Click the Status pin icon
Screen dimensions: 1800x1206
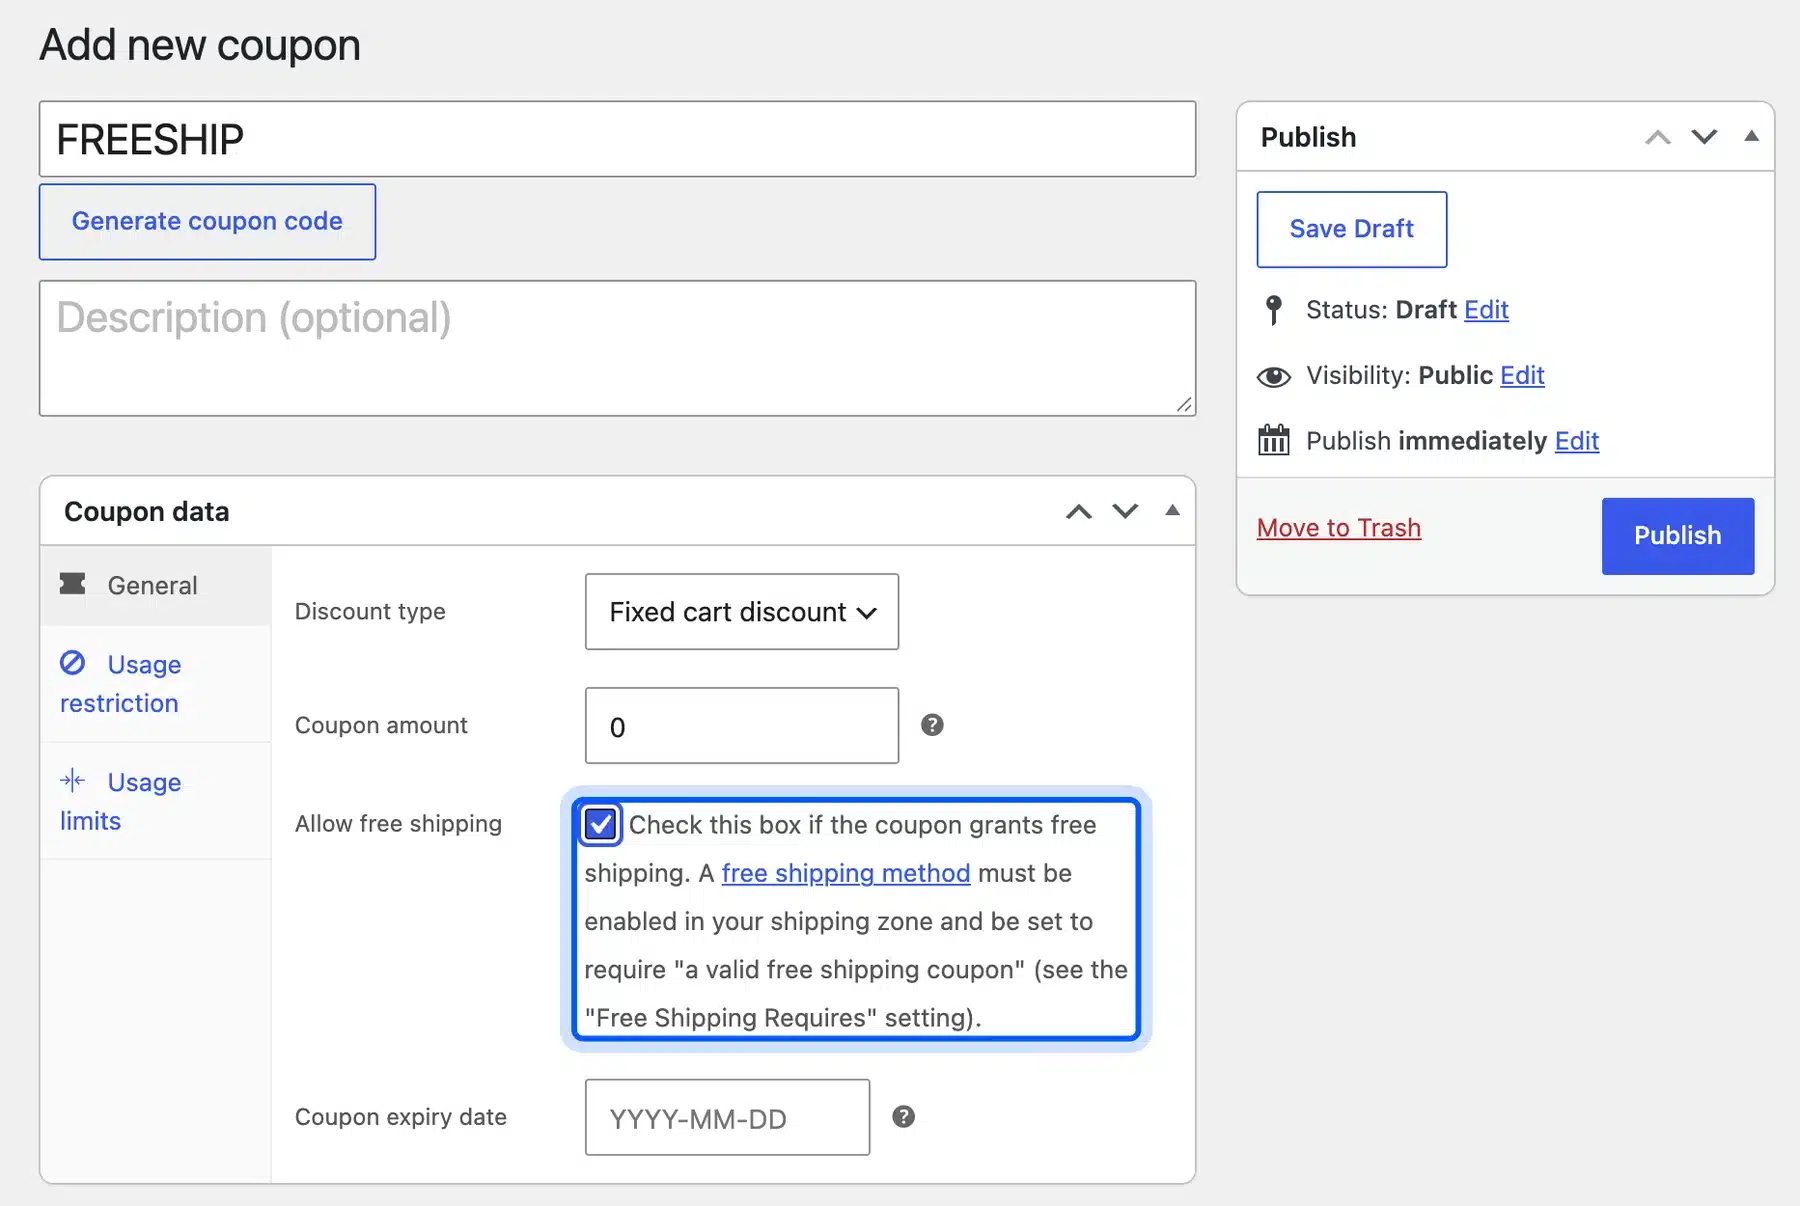(x=1273, y=310)
